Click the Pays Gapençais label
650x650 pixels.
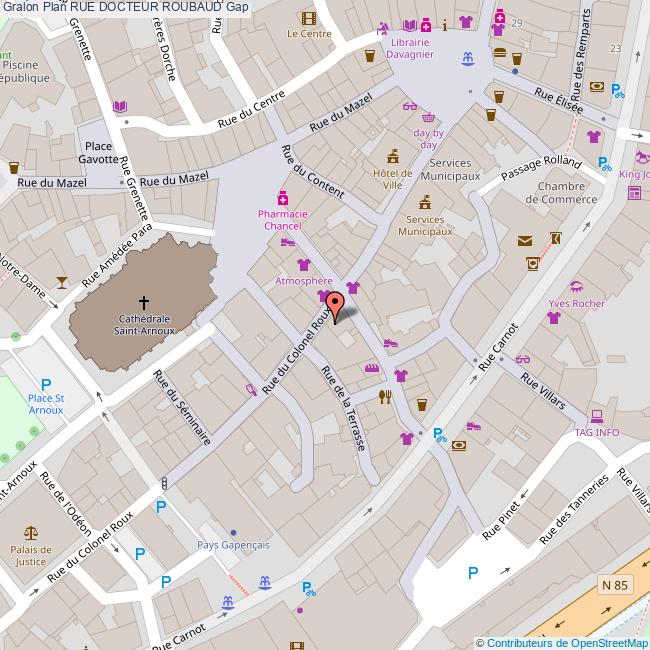click(233, 545)
